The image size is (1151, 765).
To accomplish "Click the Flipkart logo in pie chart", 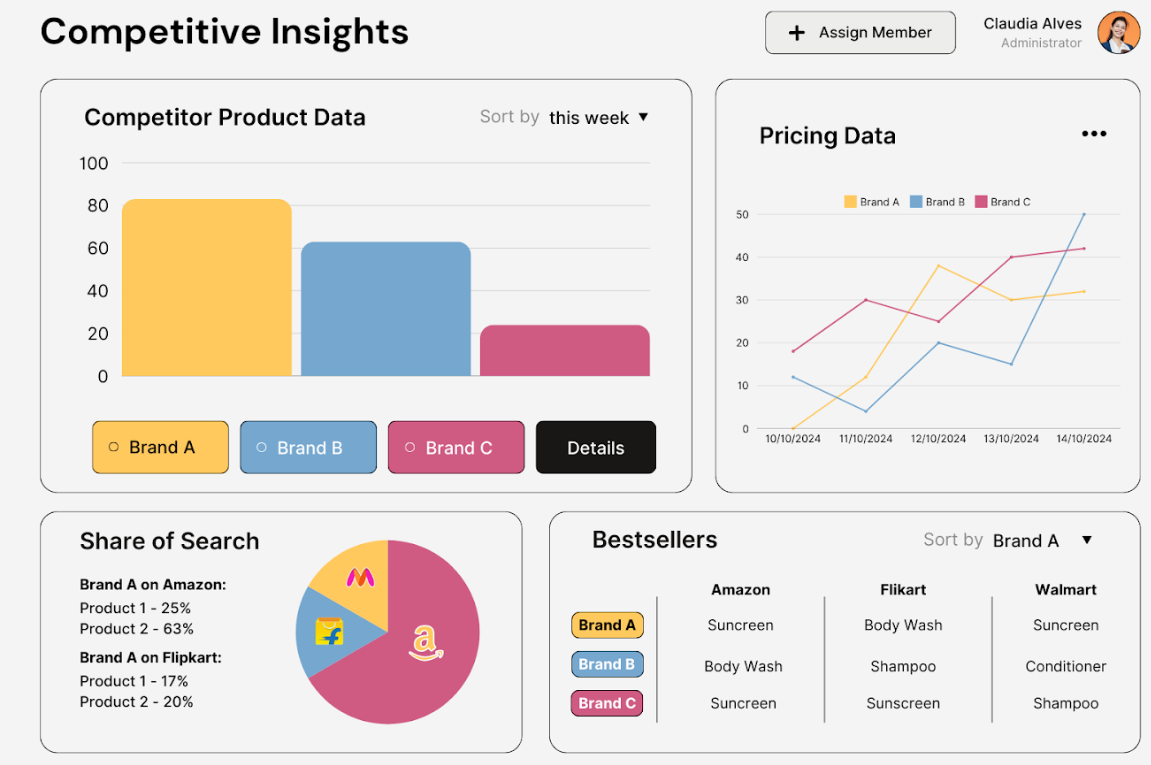I will [x=330, y=631].
